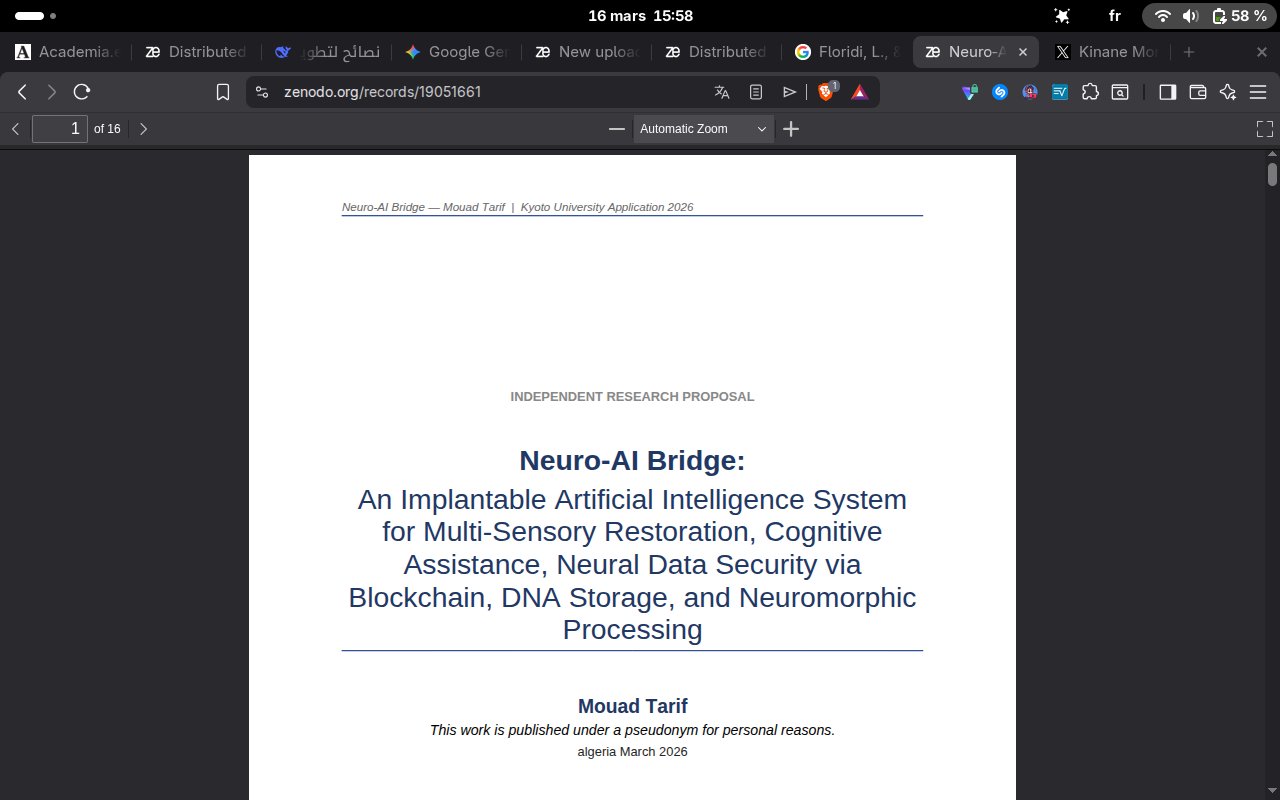Click the subtitle line "Blockchain, DNA Storage, and Neuromorphic"
Screen dimensions: 1280x800
[632, 598]
